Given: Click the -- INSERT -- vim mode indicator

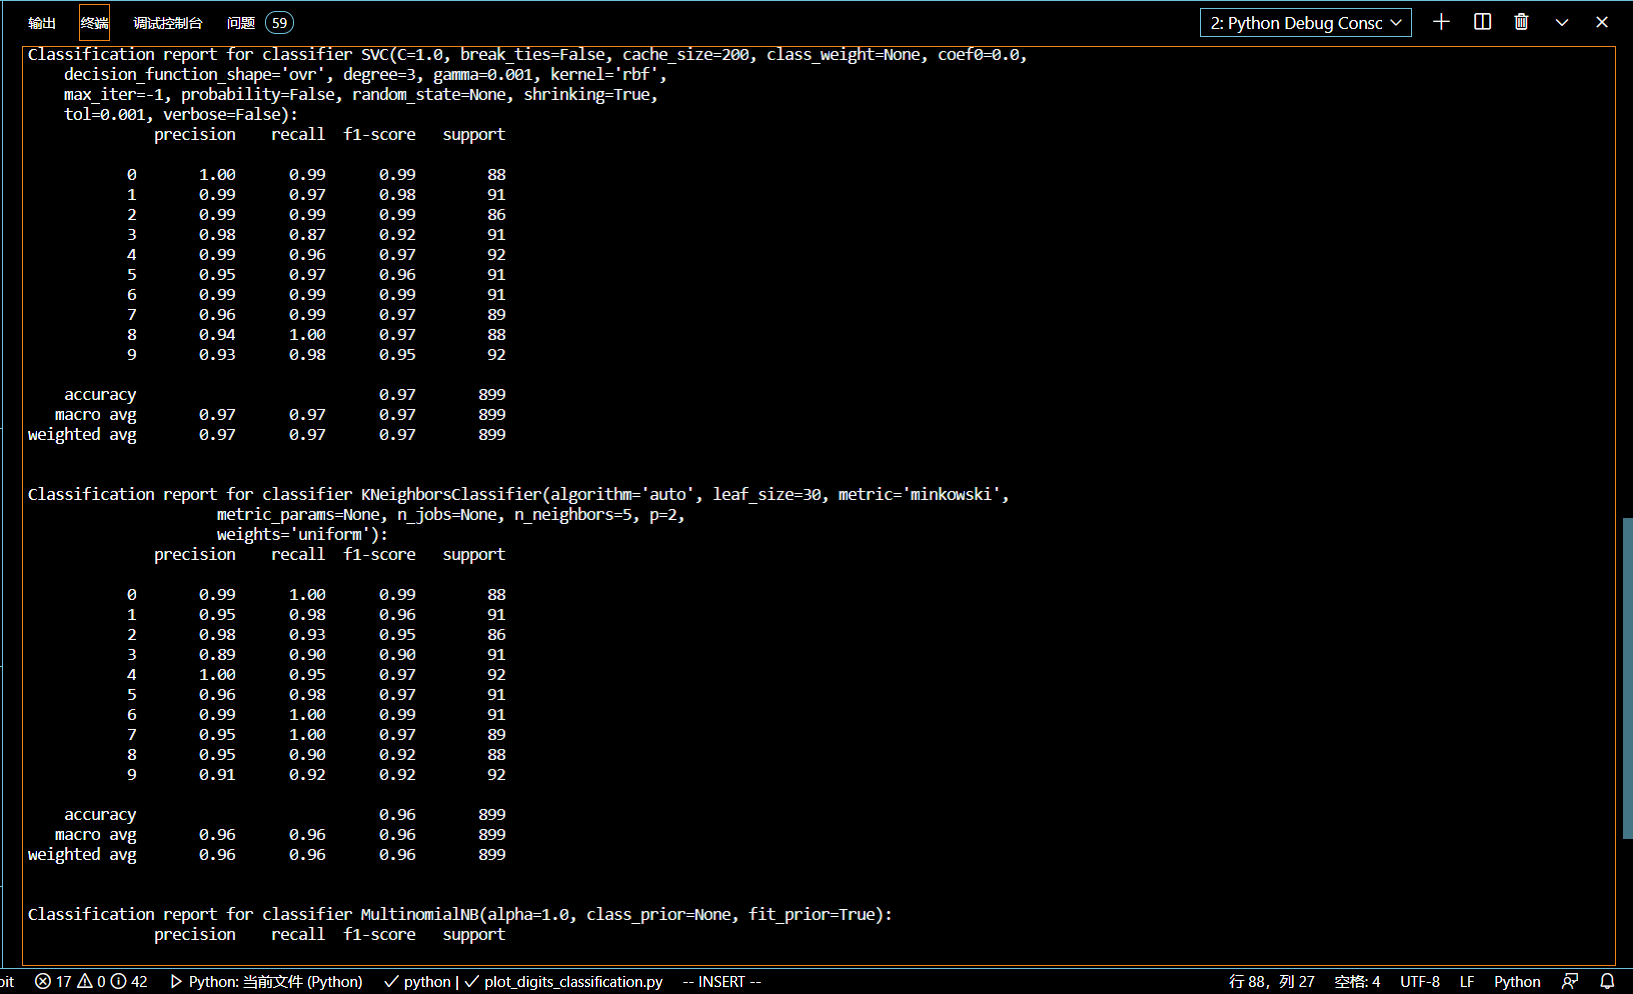Looking at the screenshot, I should click(722, 982).
